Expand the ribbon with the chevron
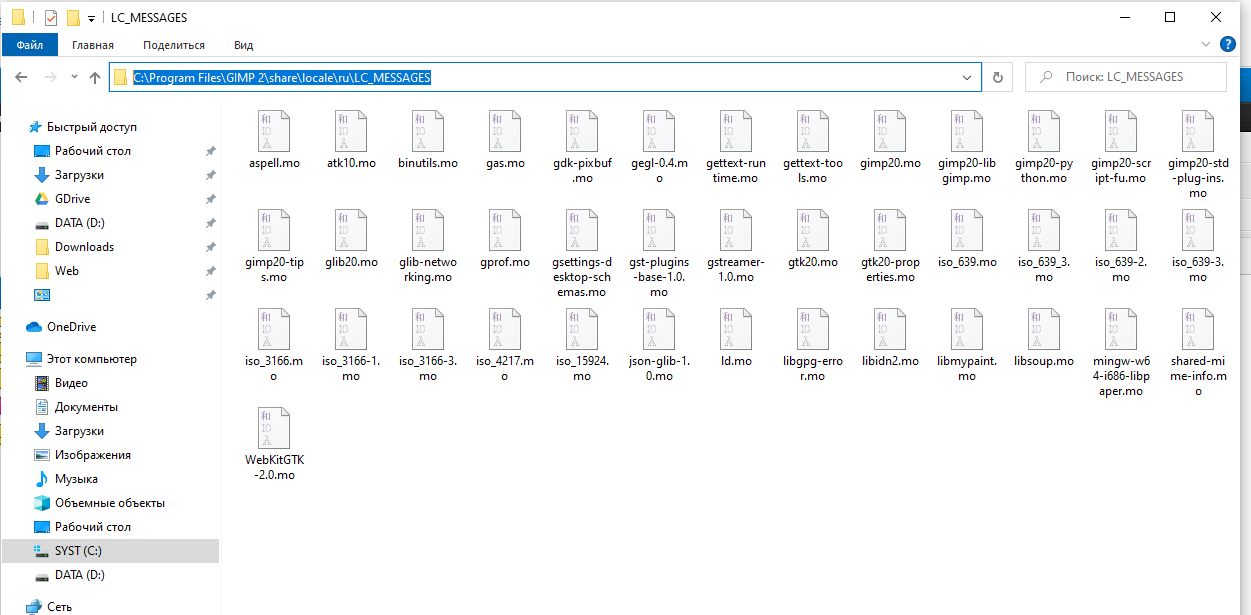1251x615 pixels. click(1206, 45)
